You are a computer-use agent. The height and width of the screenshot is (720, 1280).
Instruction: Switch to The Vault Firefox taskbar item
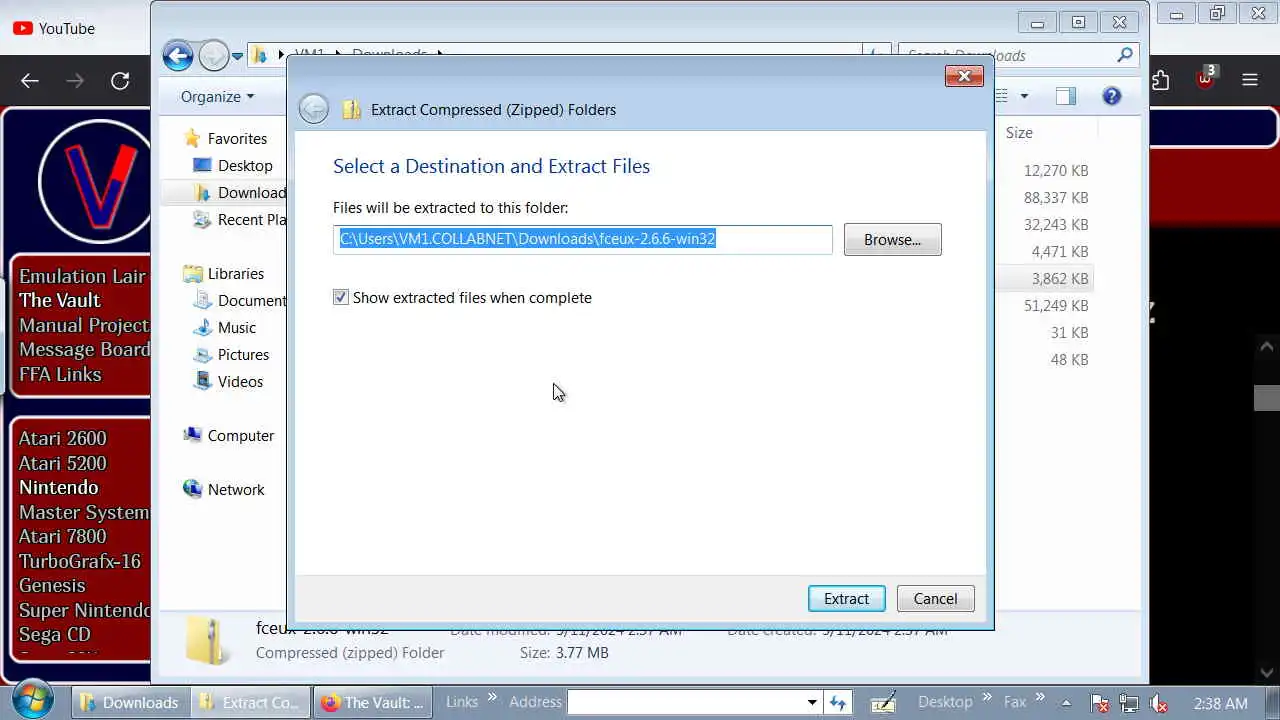373,702
